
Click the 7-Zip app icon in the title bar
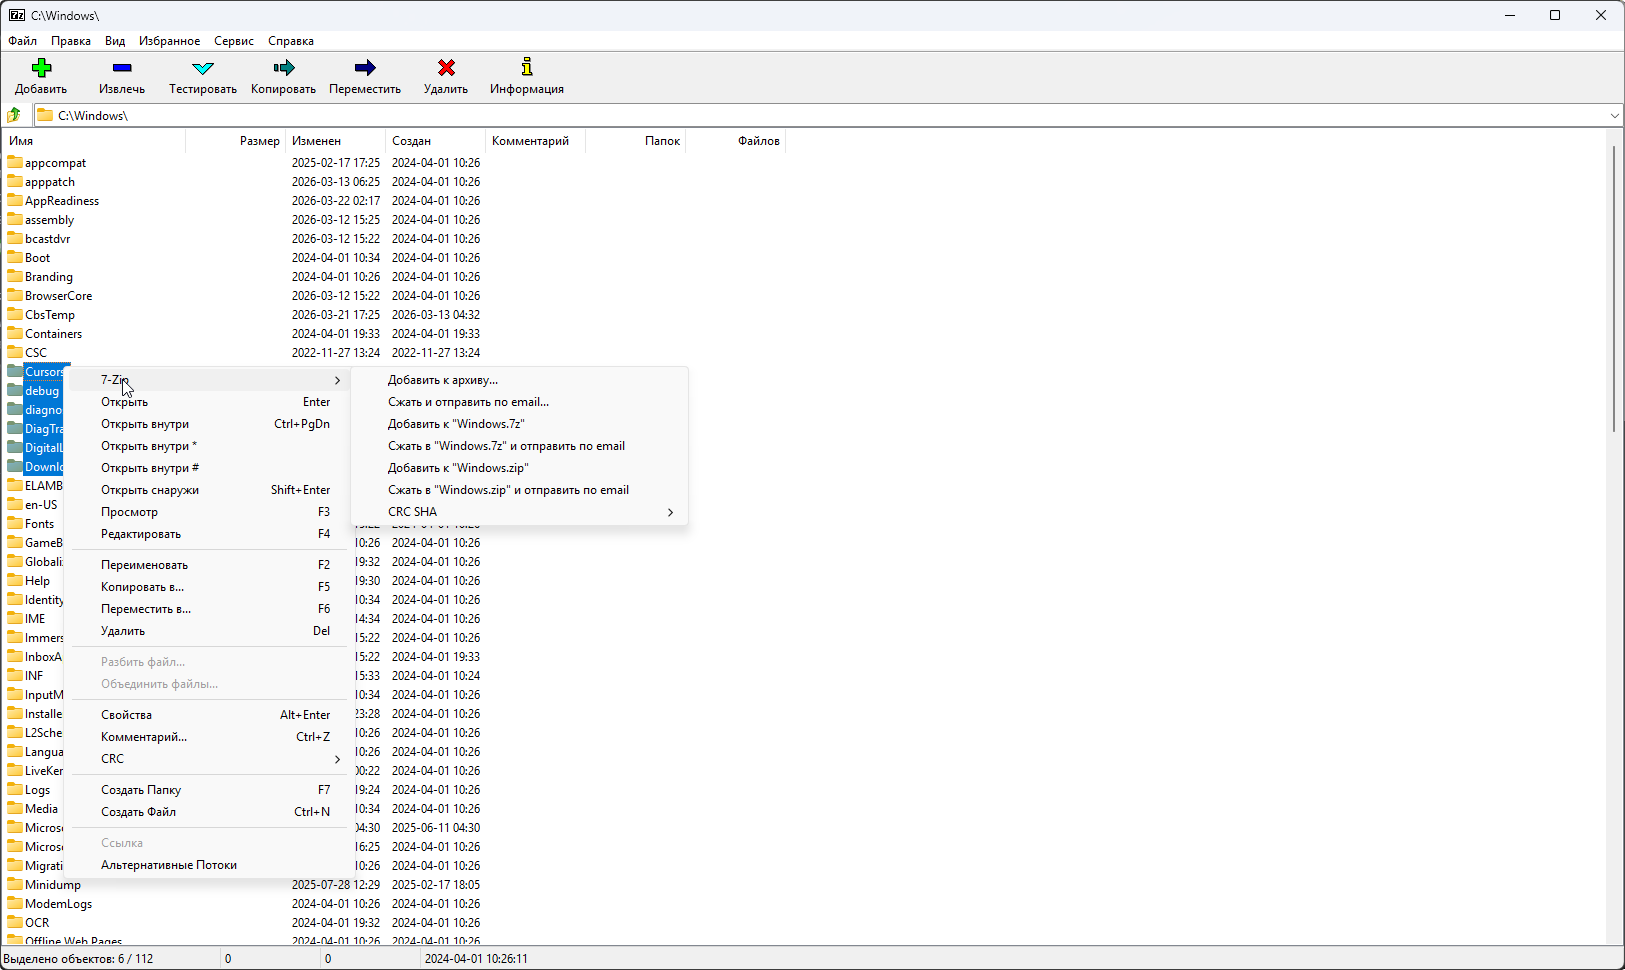pos(17,15)
